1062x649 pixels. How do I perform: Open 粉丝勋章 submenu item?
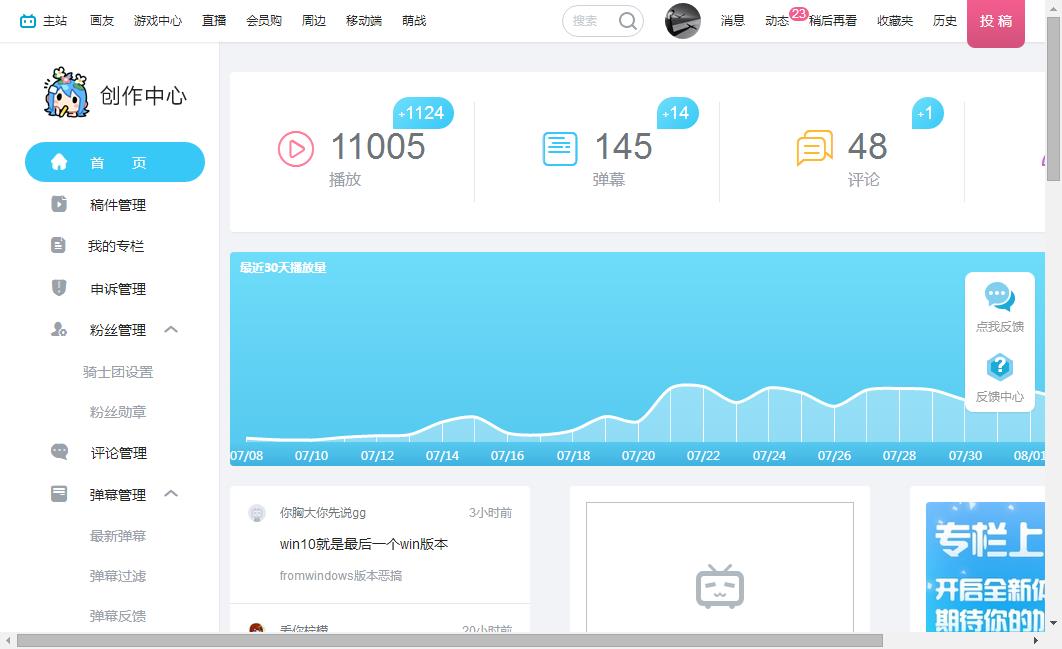118,412
